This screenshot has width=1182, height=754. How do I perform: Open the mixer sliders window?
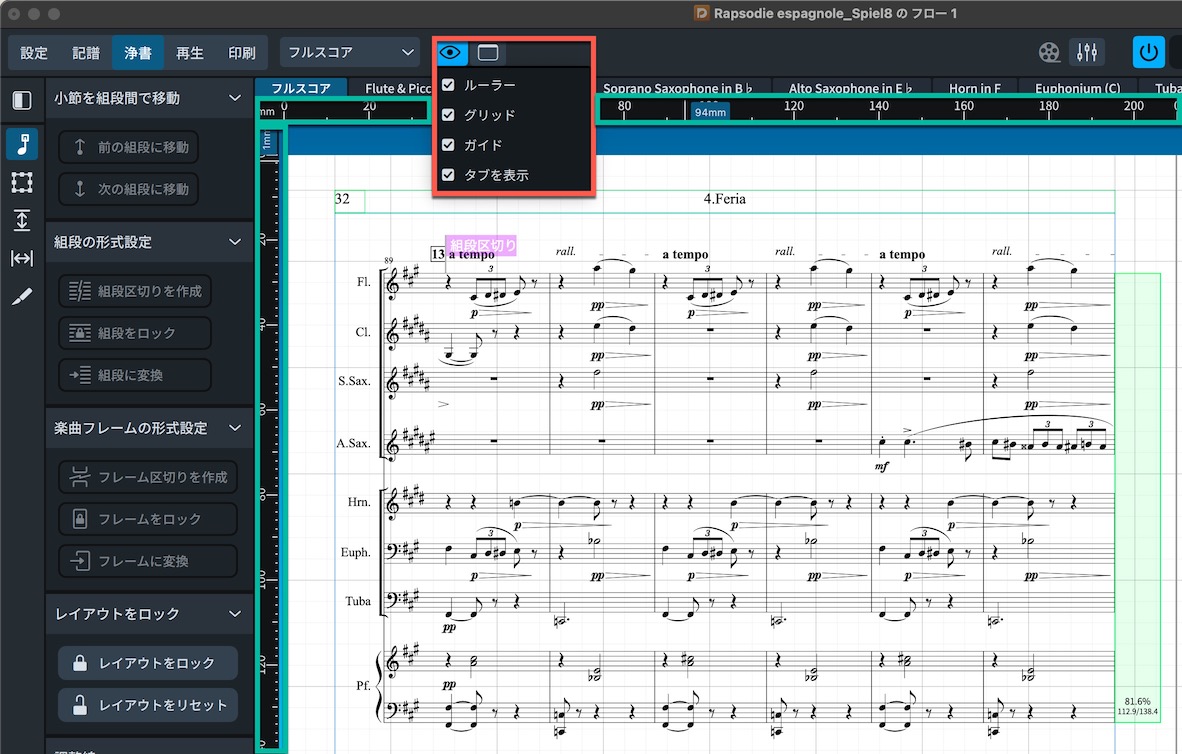pos(1087,52)
